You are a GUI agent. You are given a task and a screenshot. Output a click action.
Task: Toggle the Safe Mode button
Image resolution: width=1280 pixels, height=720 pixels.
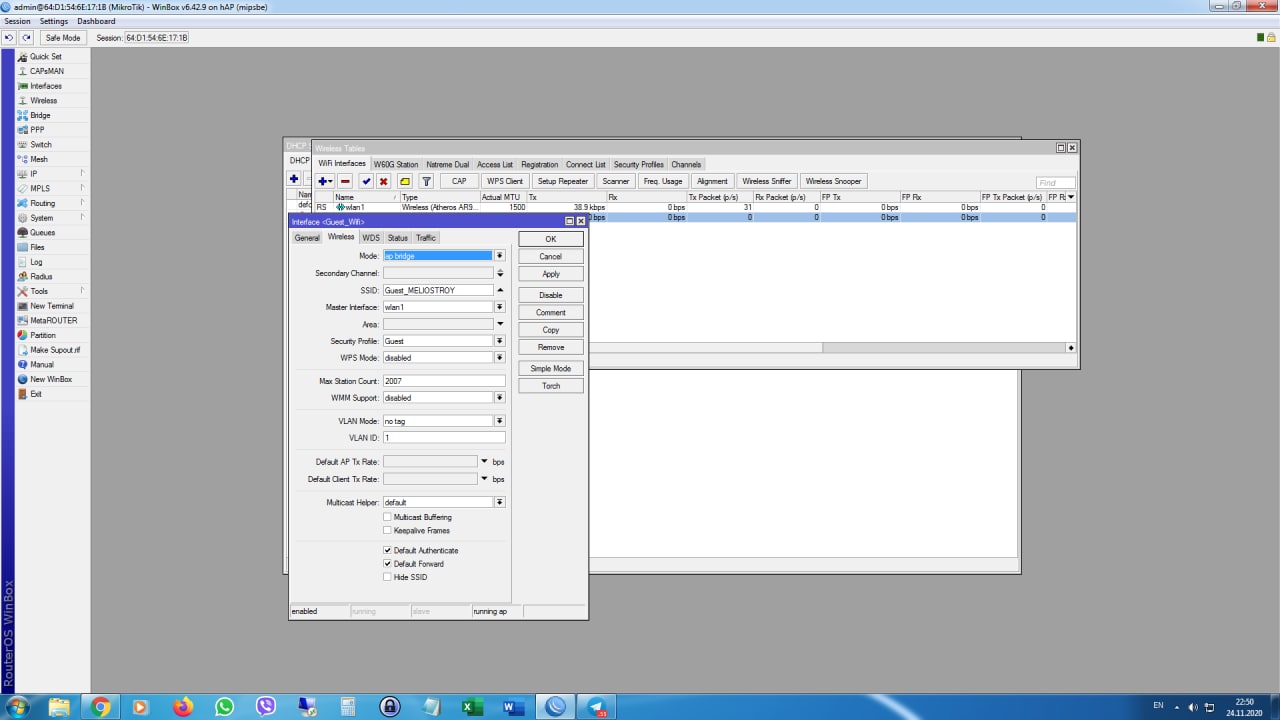[63, 38]
